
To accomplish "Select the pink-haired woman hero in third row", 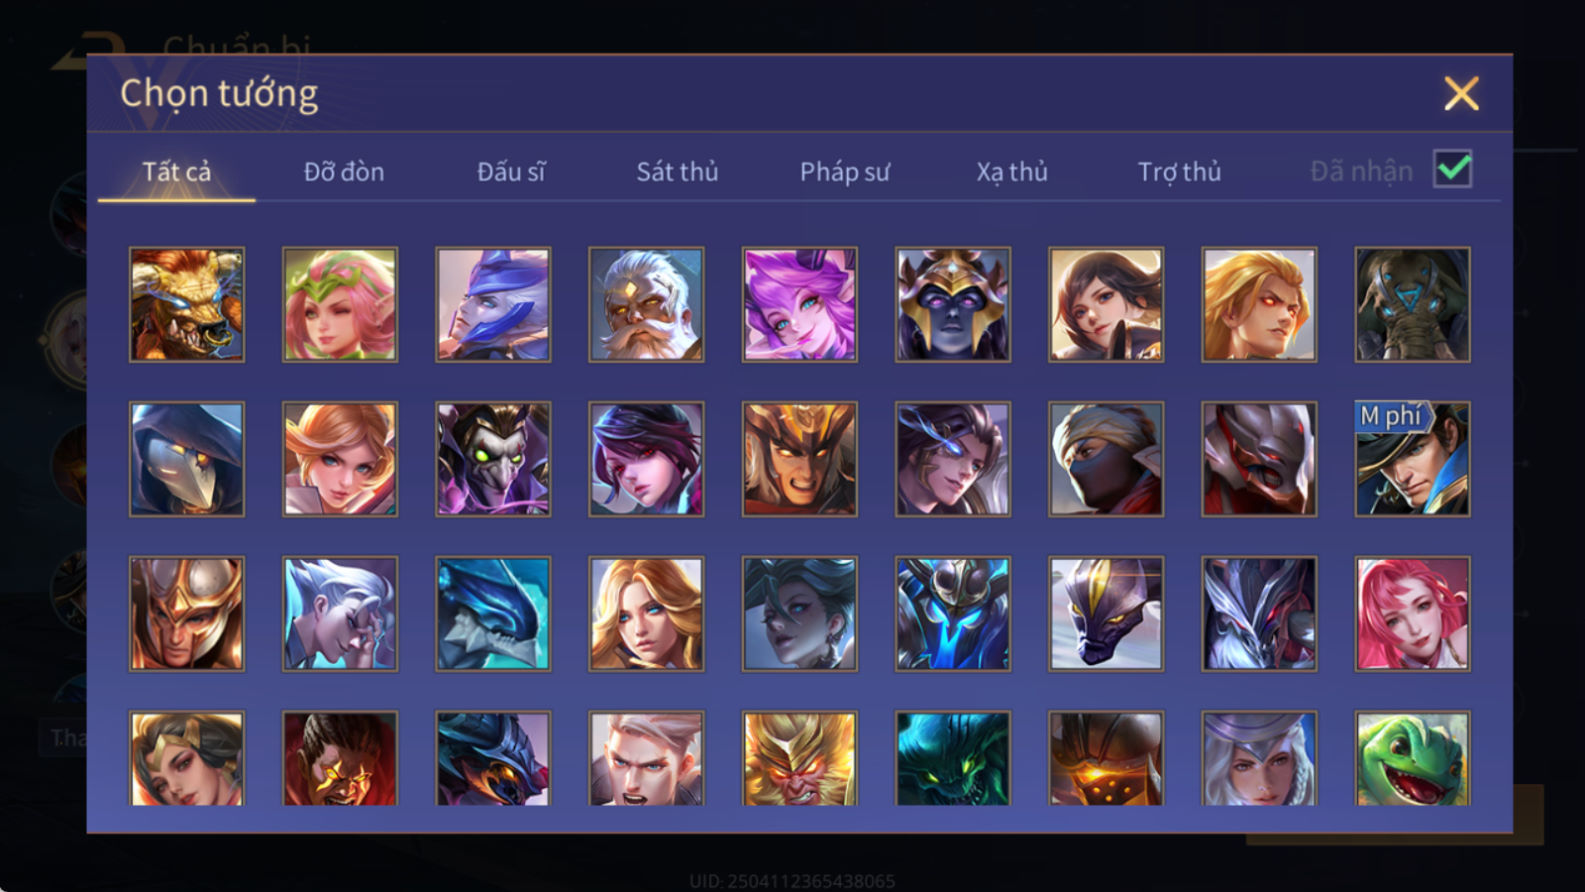I will 1412,613.
